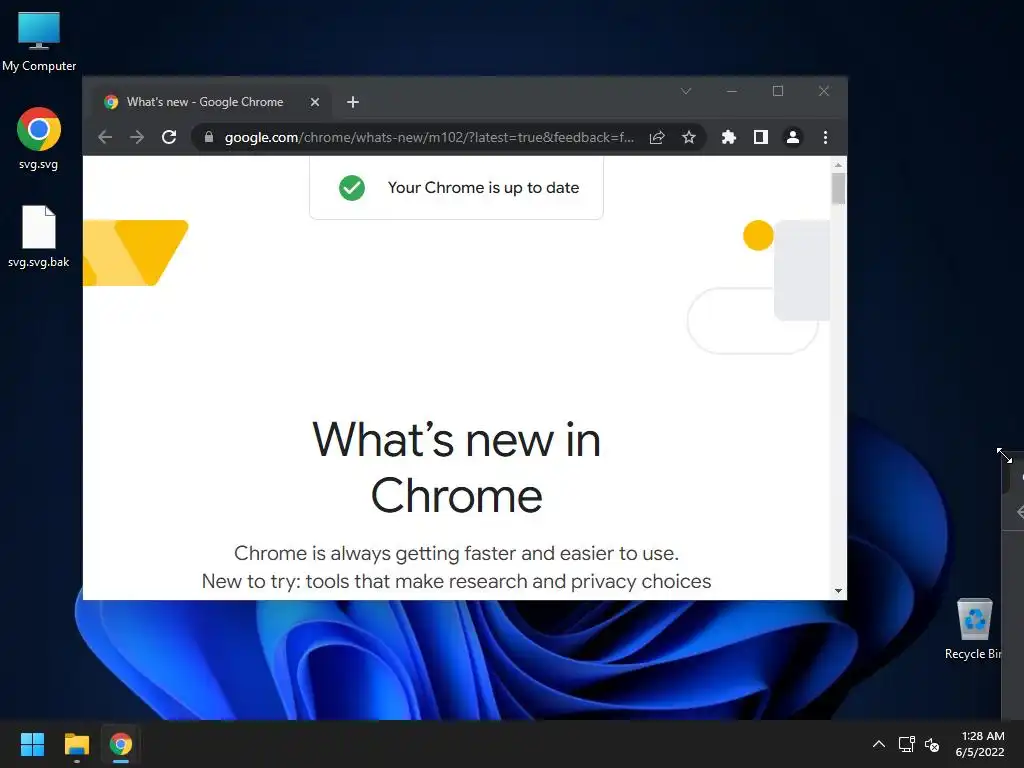Click the 'What's new in Chrome' heading

click(x=456, y=468)
